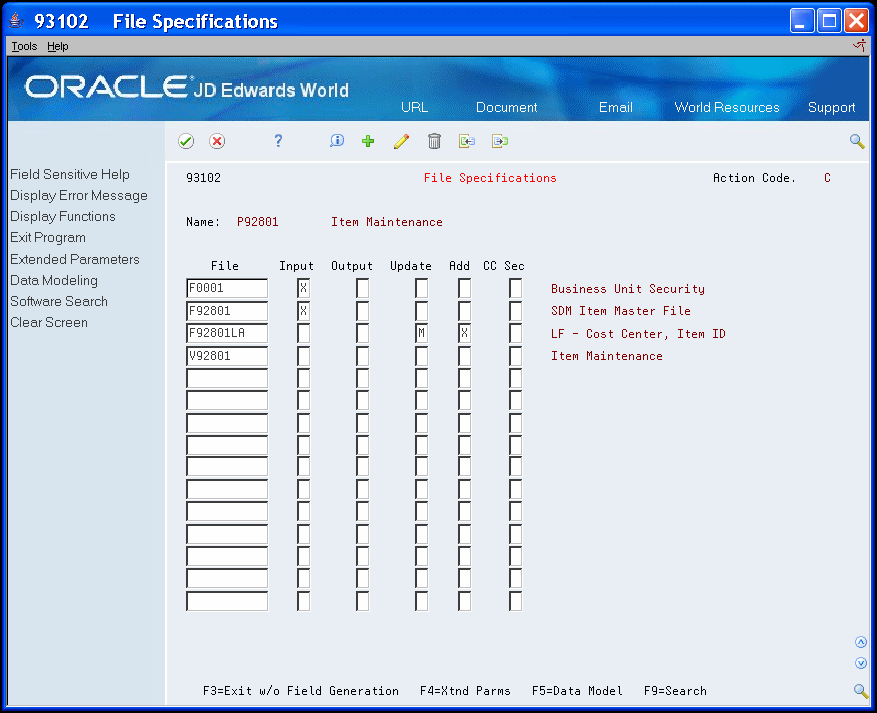Click the Java icon in title bar

(16, 21)
